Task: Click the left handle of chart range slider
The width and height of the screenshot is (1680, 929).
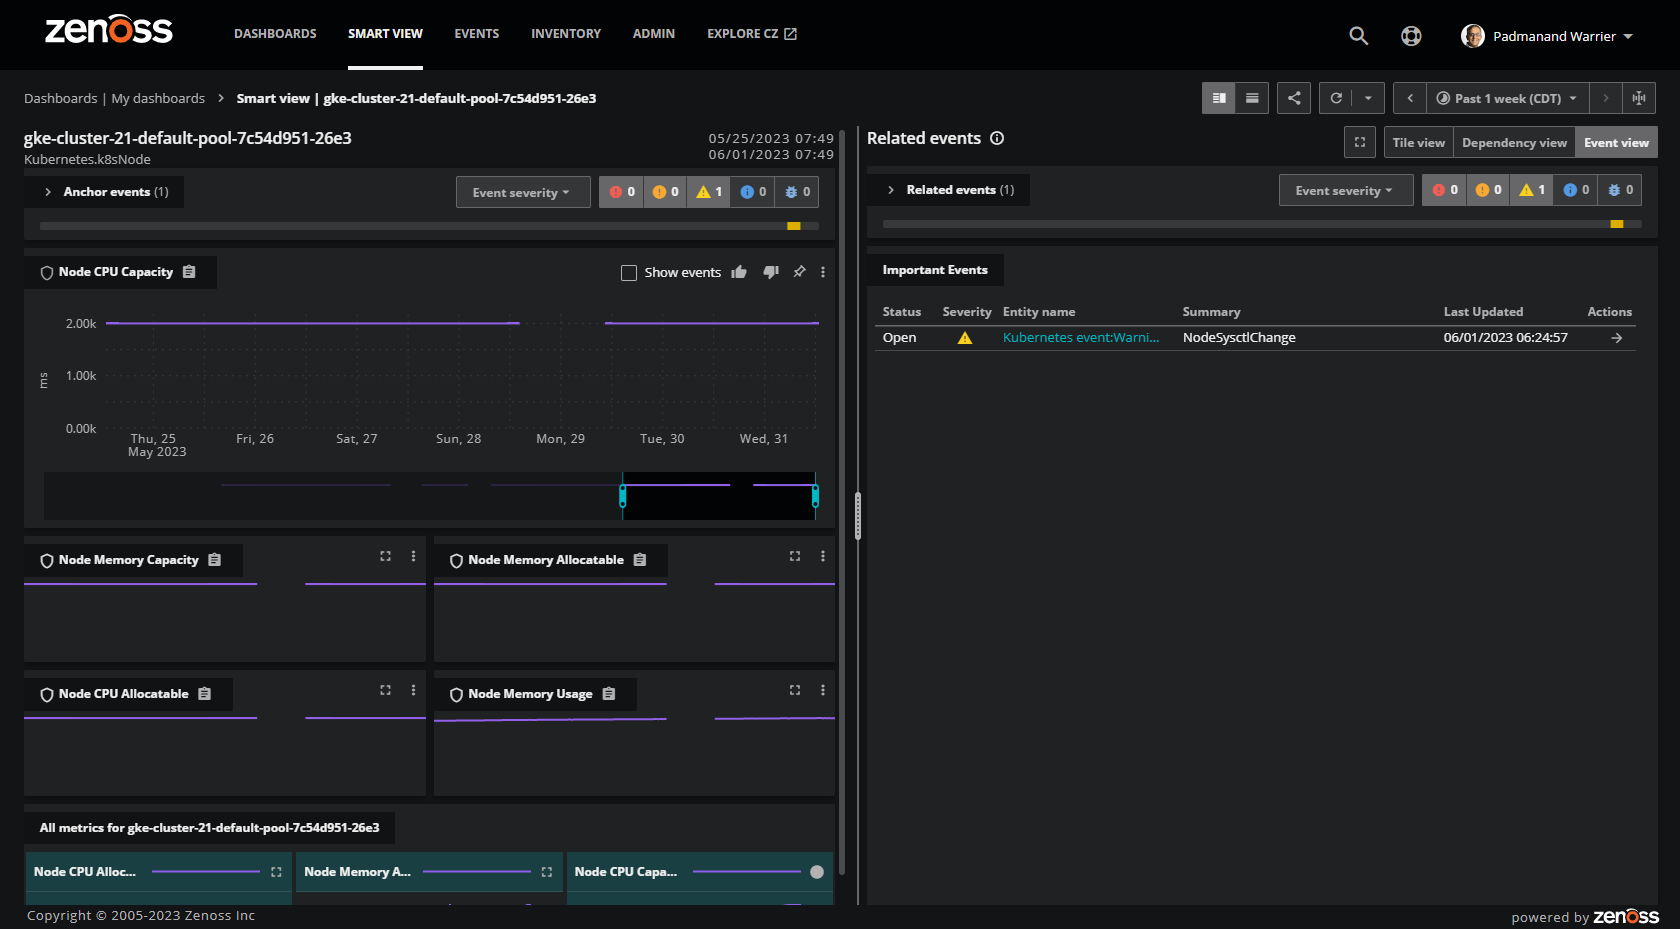Action: pos(622,495)
